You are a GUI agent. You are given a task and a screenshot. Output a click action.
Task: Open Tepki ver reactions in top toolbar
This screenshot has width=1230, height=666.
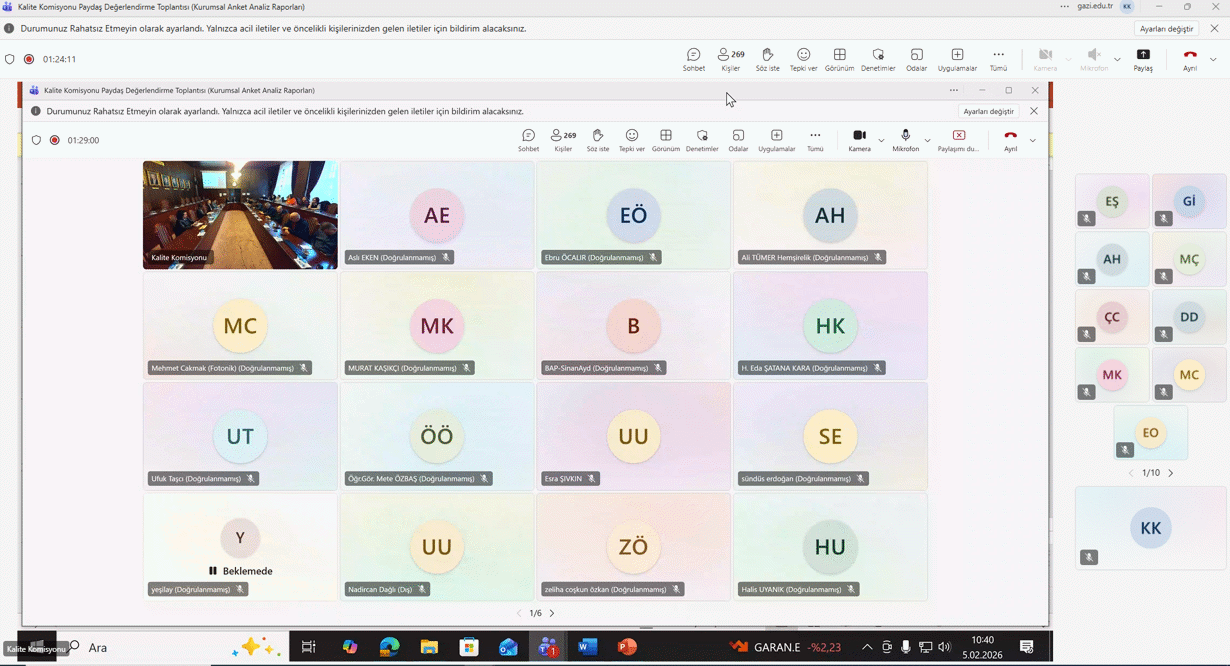pos(803,59)
